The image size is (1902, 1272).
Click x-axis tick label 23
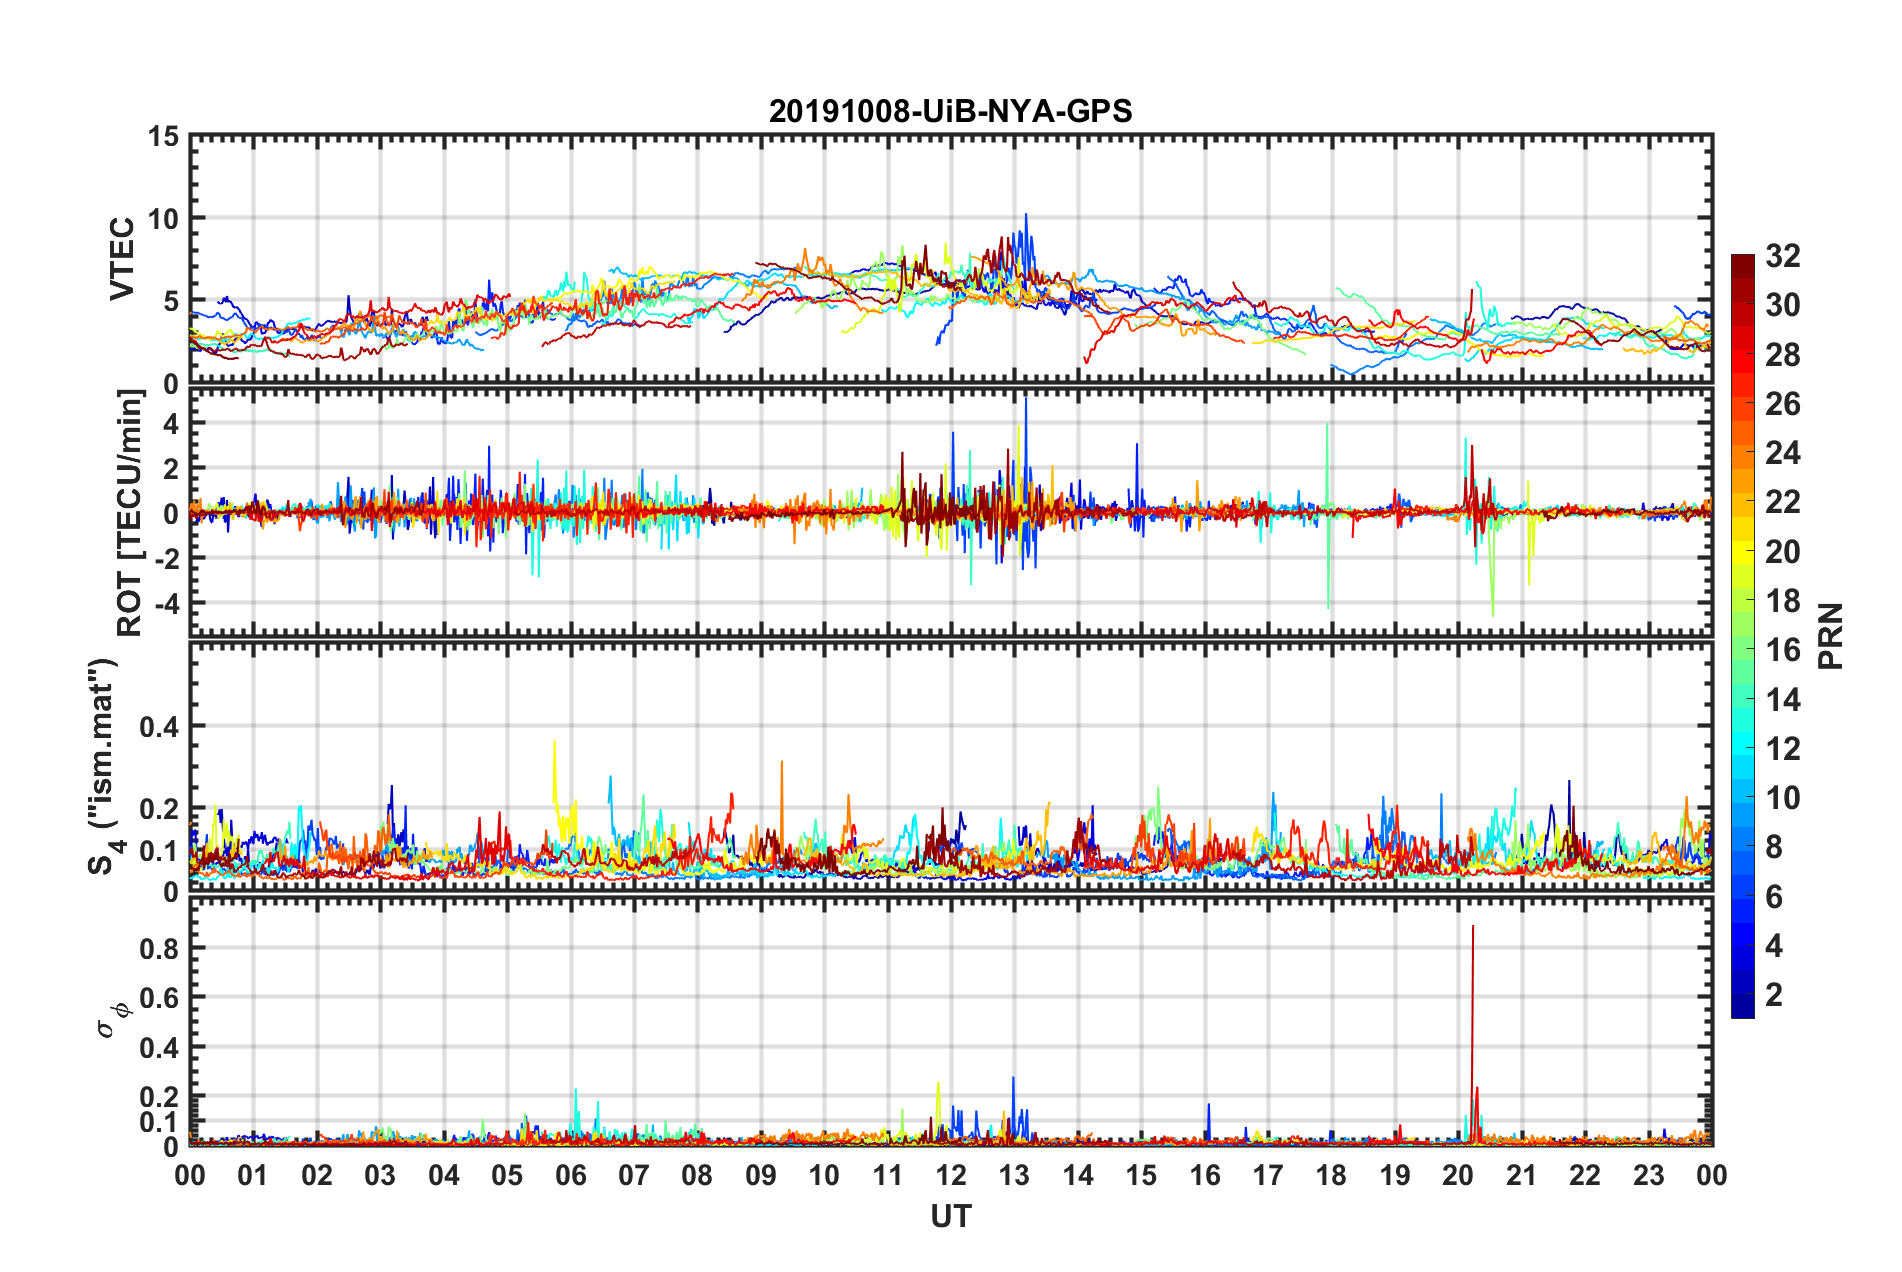tap(1649, 1175)
